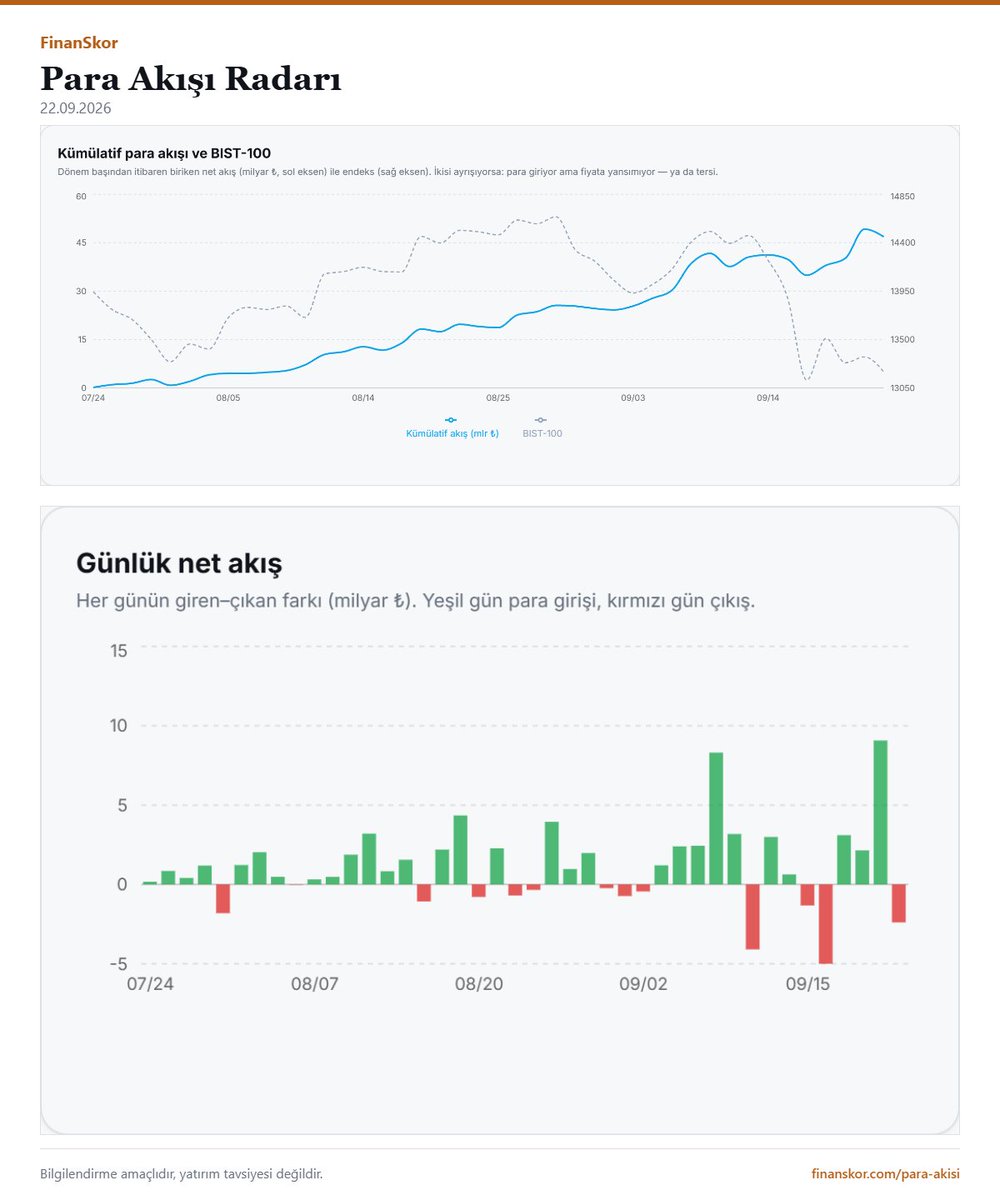The height and width of the screenshot is (1200, 1000).
Task: Click the 08/20 axis label
Action: [479, 985]
